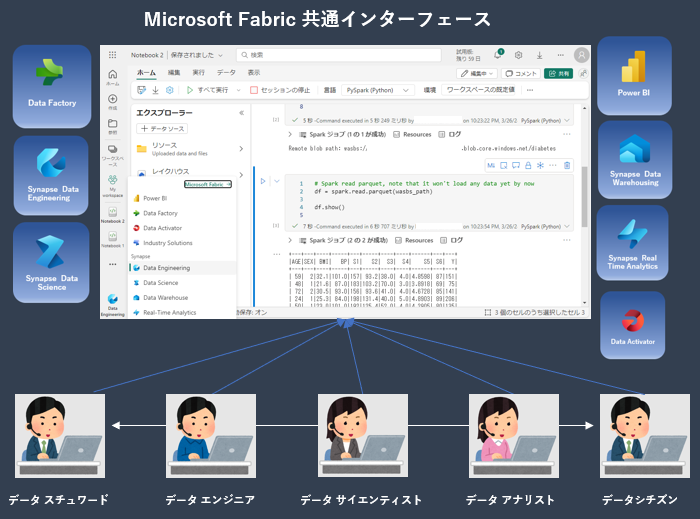Open the app launcher waffle icon
Viewport: 700px width, 519px height.
[112, 55]
